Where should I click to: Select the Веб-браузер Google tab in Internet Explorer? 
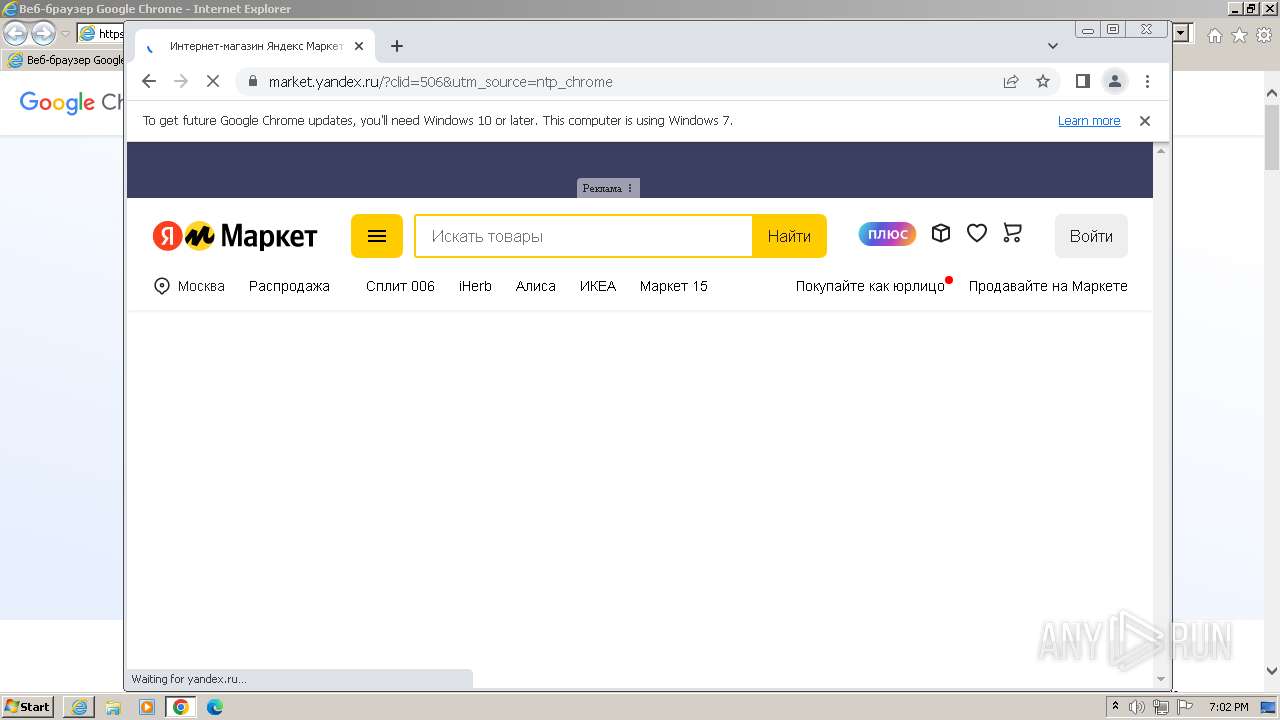(65, 60)
